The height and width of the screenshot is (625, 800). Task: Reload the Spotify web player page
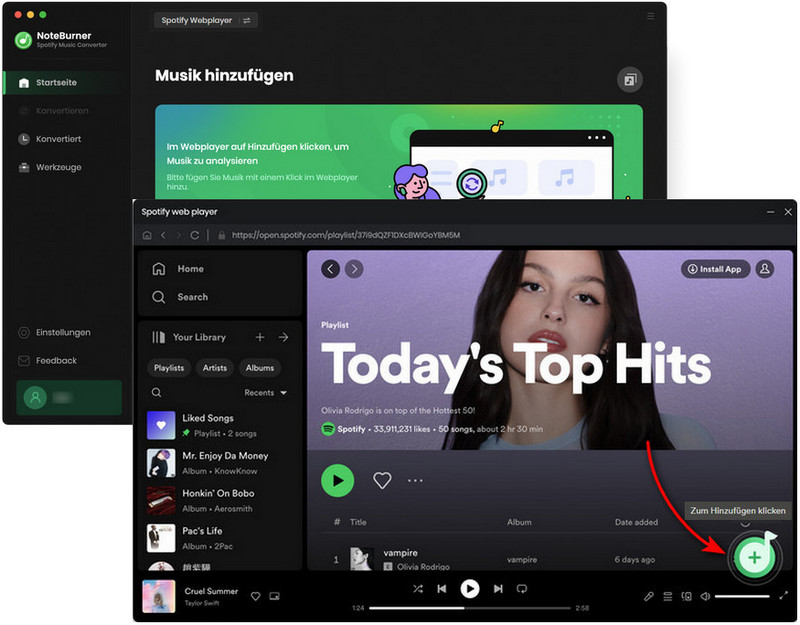point(194,235)
